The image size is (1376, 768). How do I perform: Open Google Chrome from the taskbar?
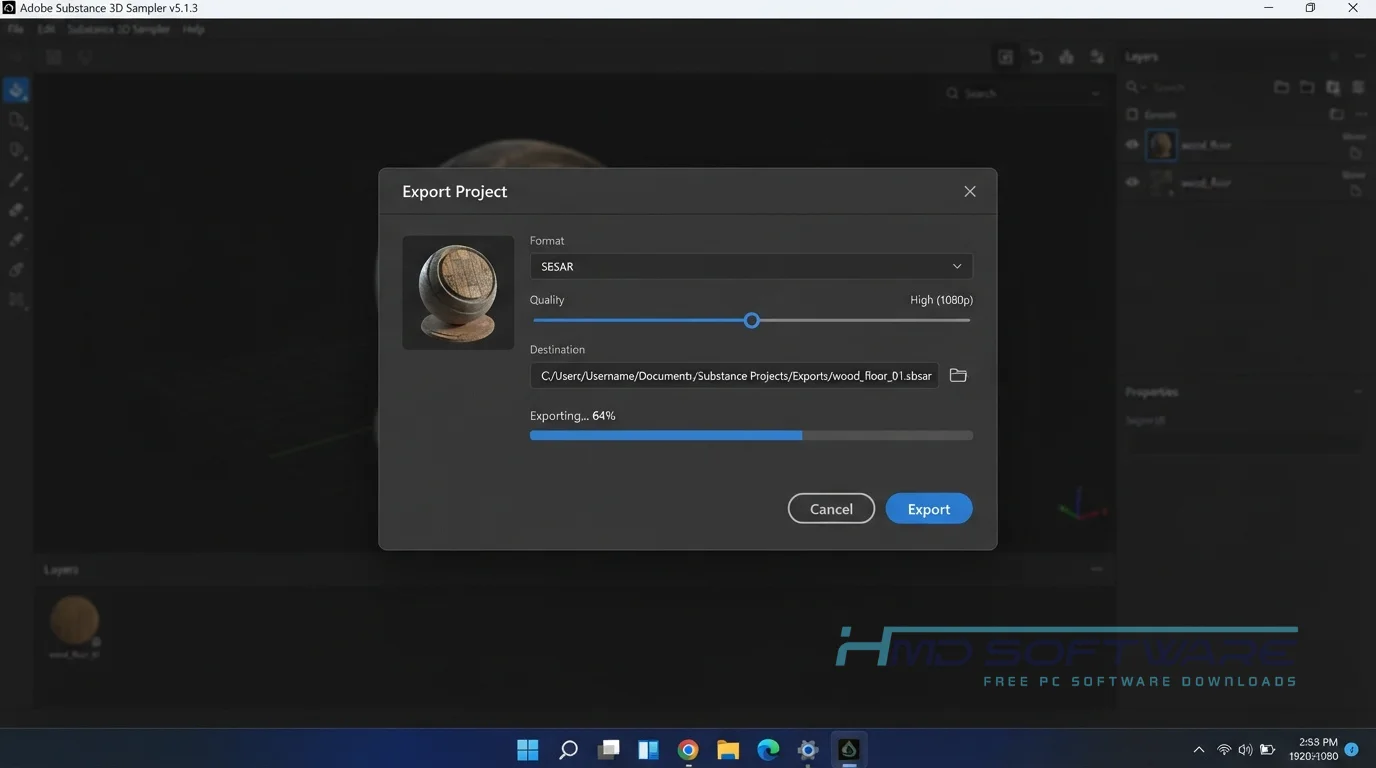pos(688,749)
